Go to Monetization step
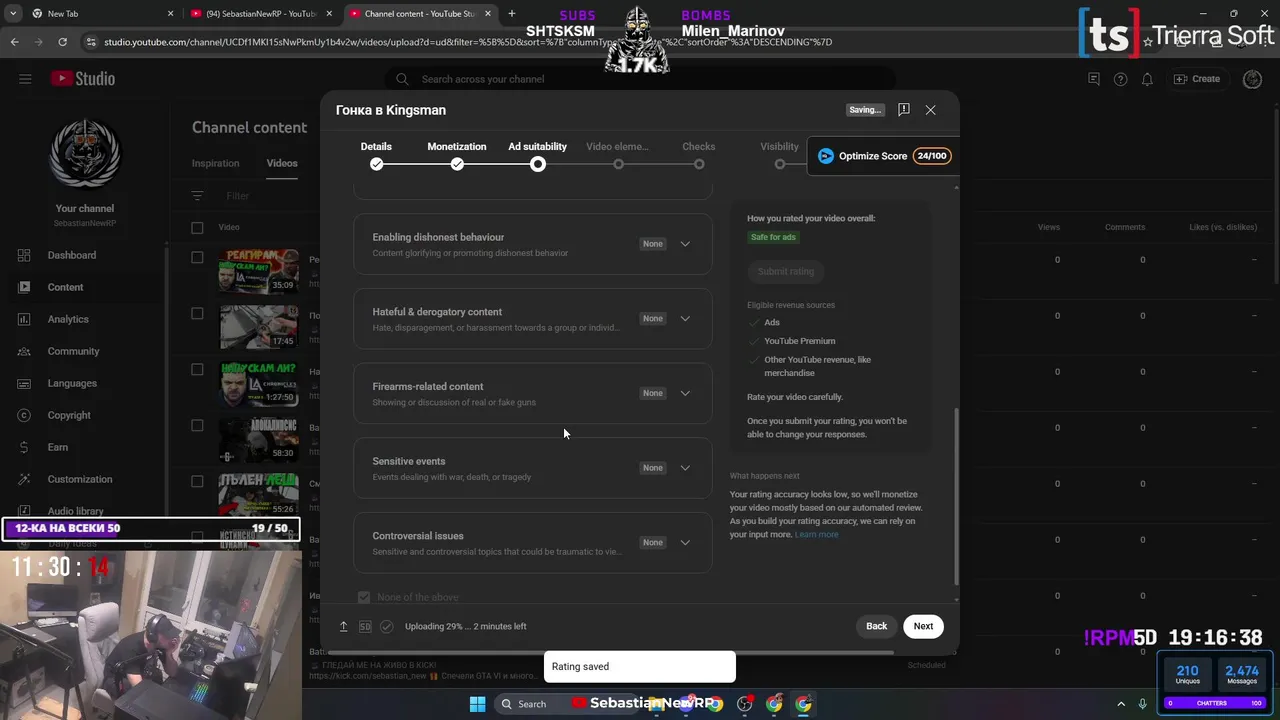The width and height of the screenshot is (1280, 720). tap(457, 155)
